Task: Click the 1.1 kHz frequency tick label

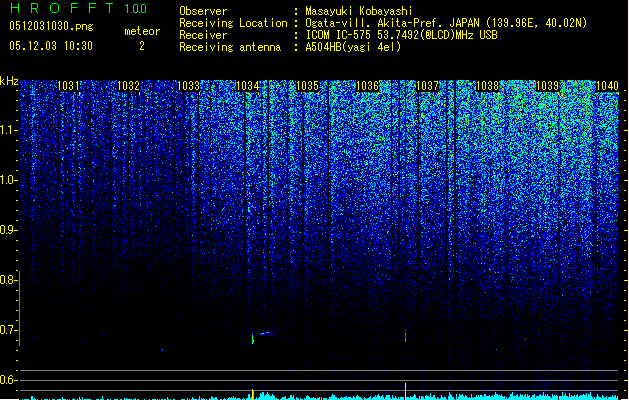Action: 8,130
